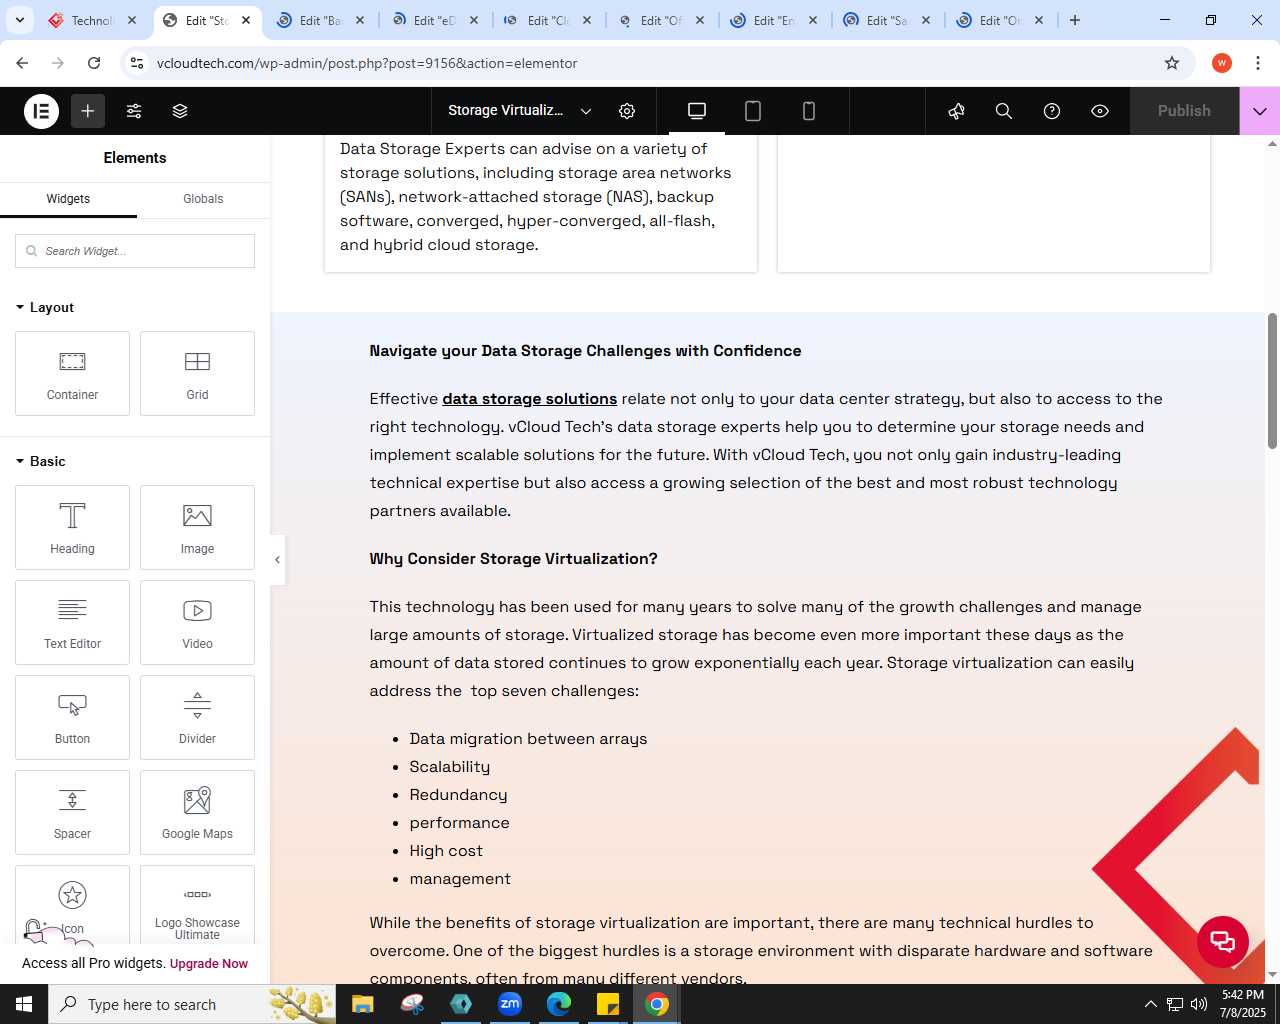Collapse the Layout section
1280x1024 pixels.
pyautogui.click(x=45, y=307)
